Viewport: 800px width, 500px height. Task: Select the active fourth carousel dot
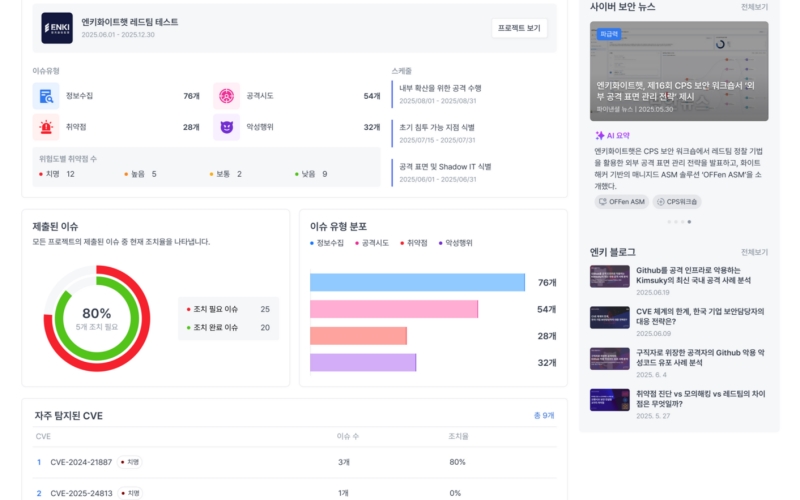pos(689,222)
